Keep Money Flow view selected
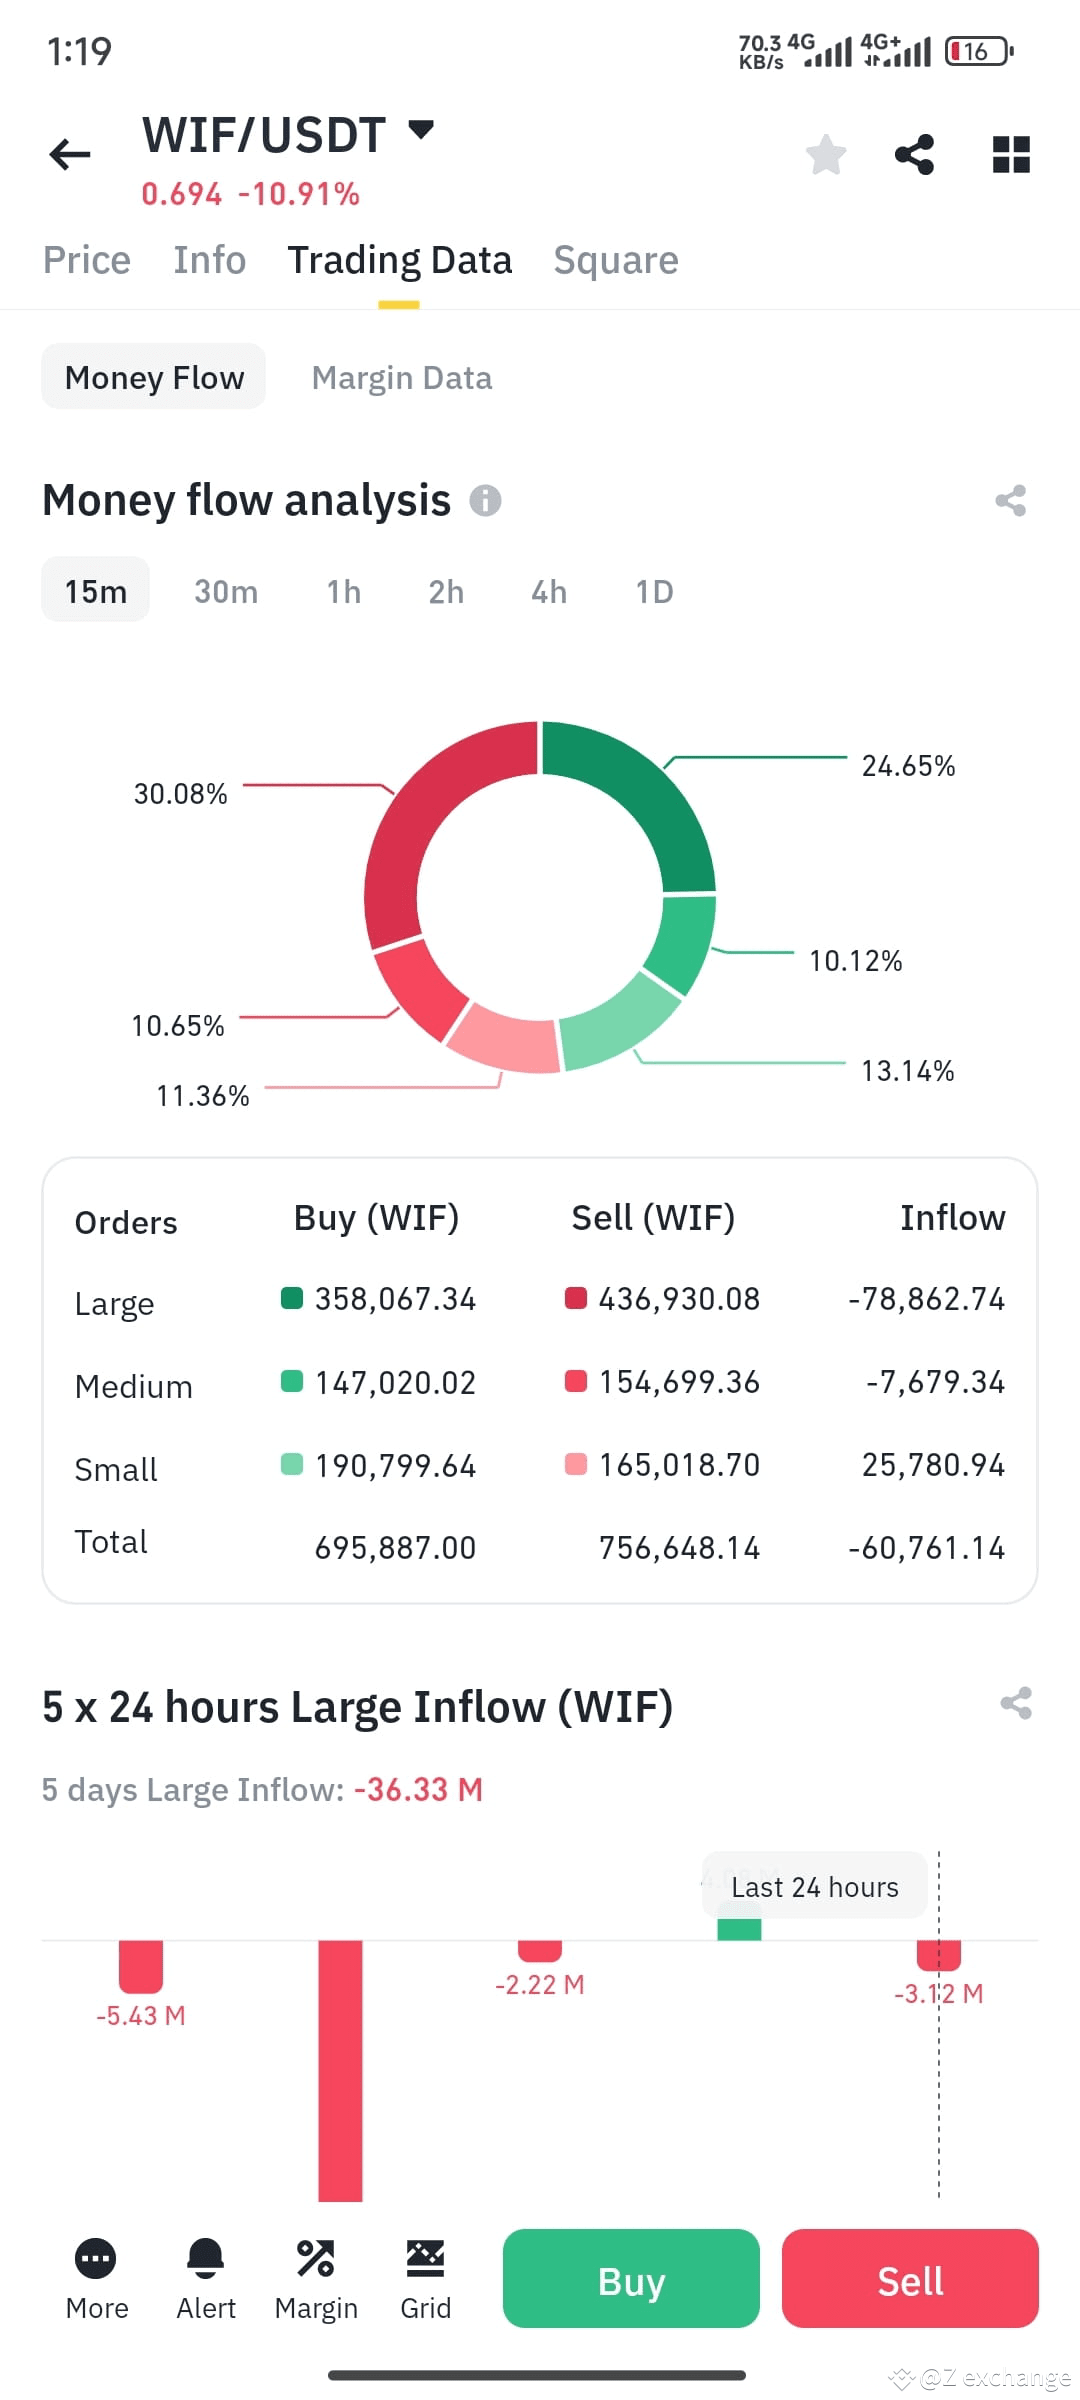The image size is (1080, 2400). (x=153, y=377)
